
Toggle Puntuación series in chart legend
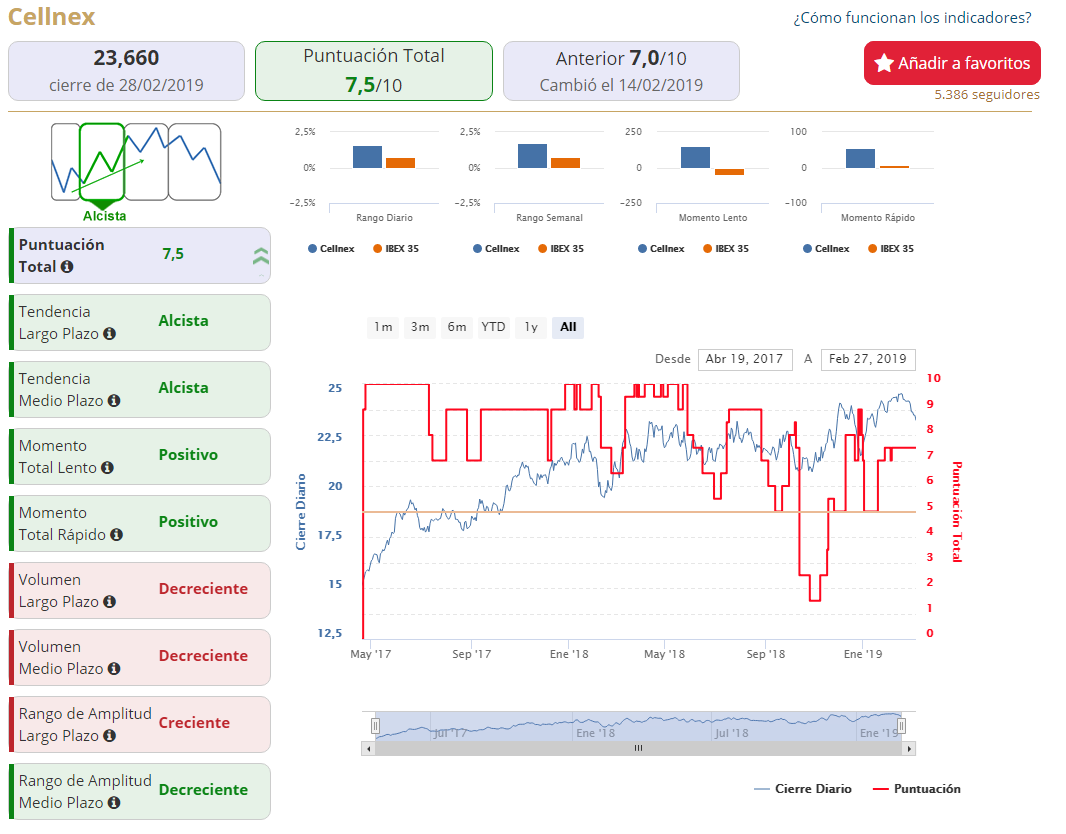click(917, 789)
